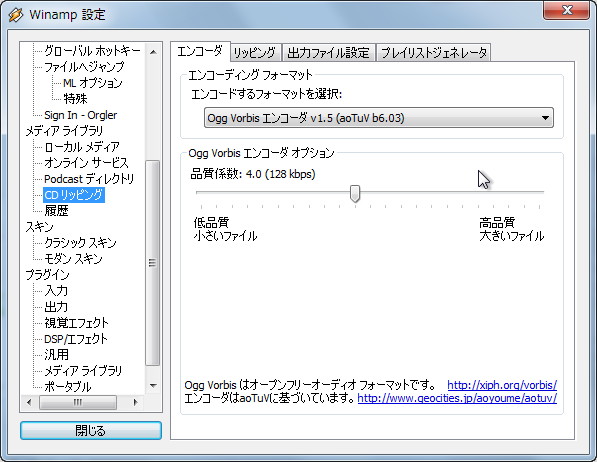Close the Winamp 設定 window

567,10
